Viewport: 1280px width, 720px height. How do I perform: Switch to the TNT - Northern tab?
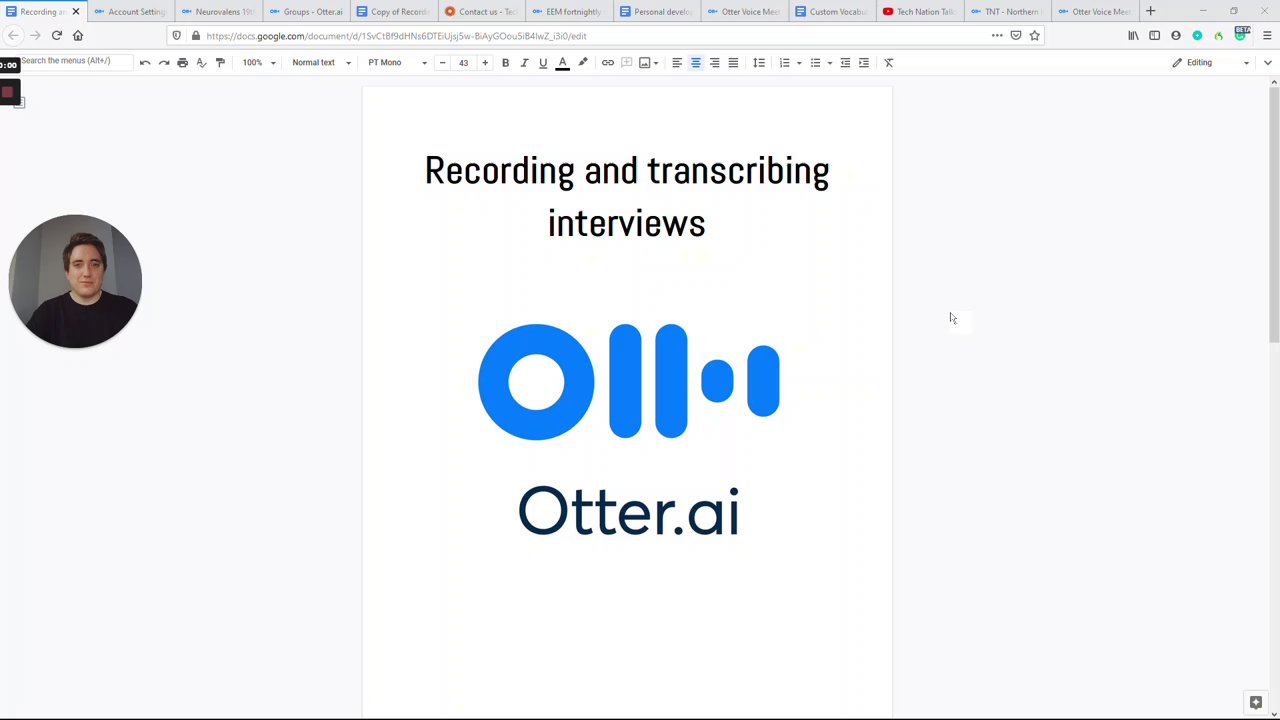coord(1006,11)
